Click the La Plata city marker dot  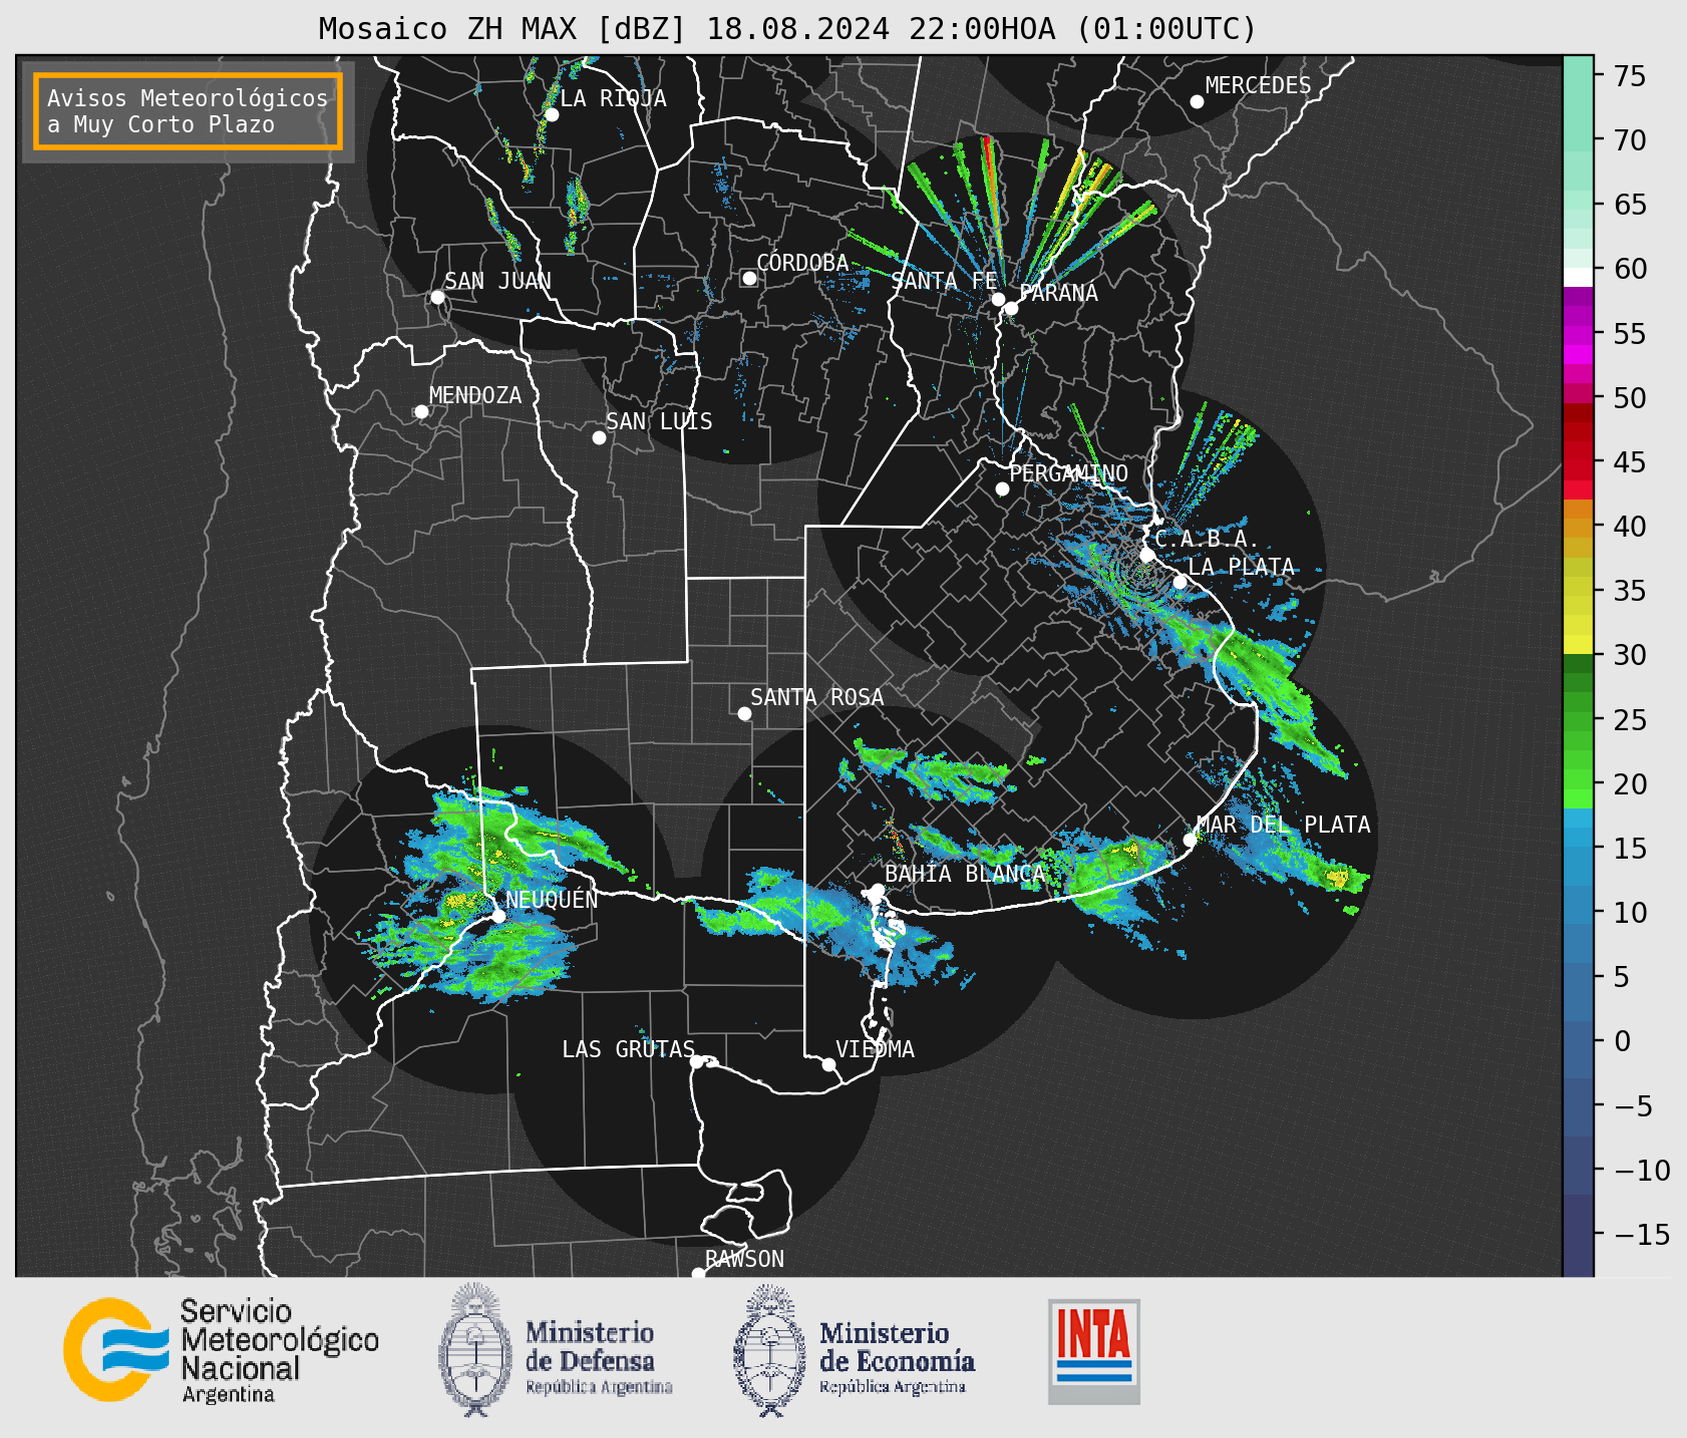[1180, 582]
